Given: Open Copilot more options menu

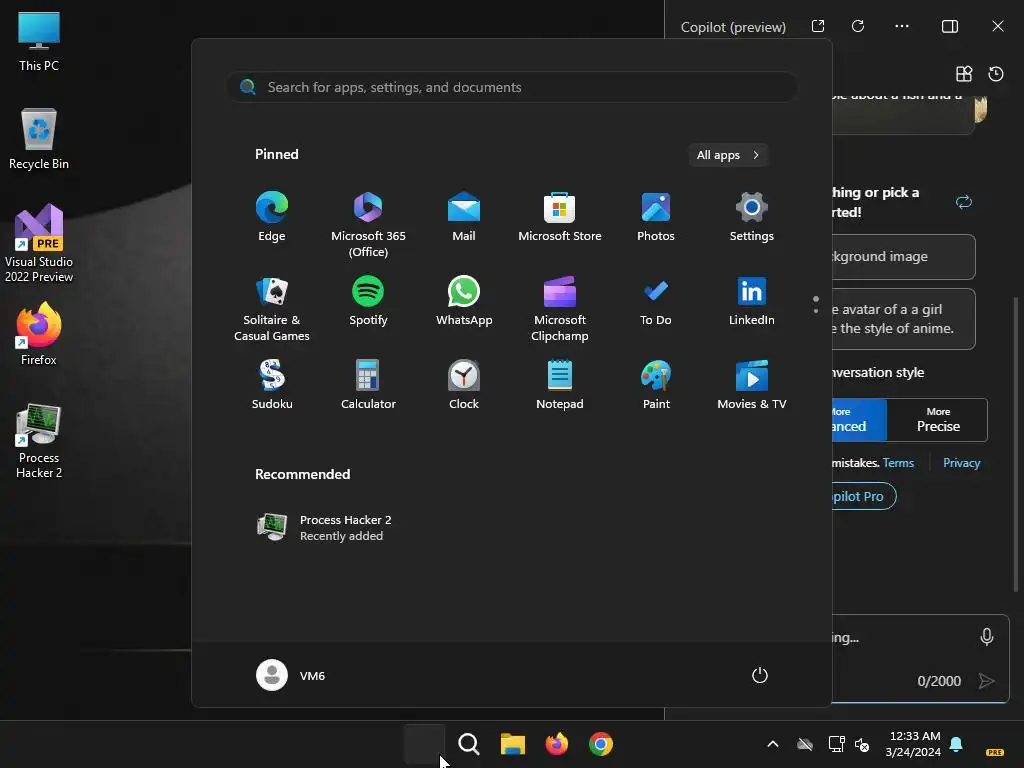Looking at the screenshot, I should [x=902, y=26].
